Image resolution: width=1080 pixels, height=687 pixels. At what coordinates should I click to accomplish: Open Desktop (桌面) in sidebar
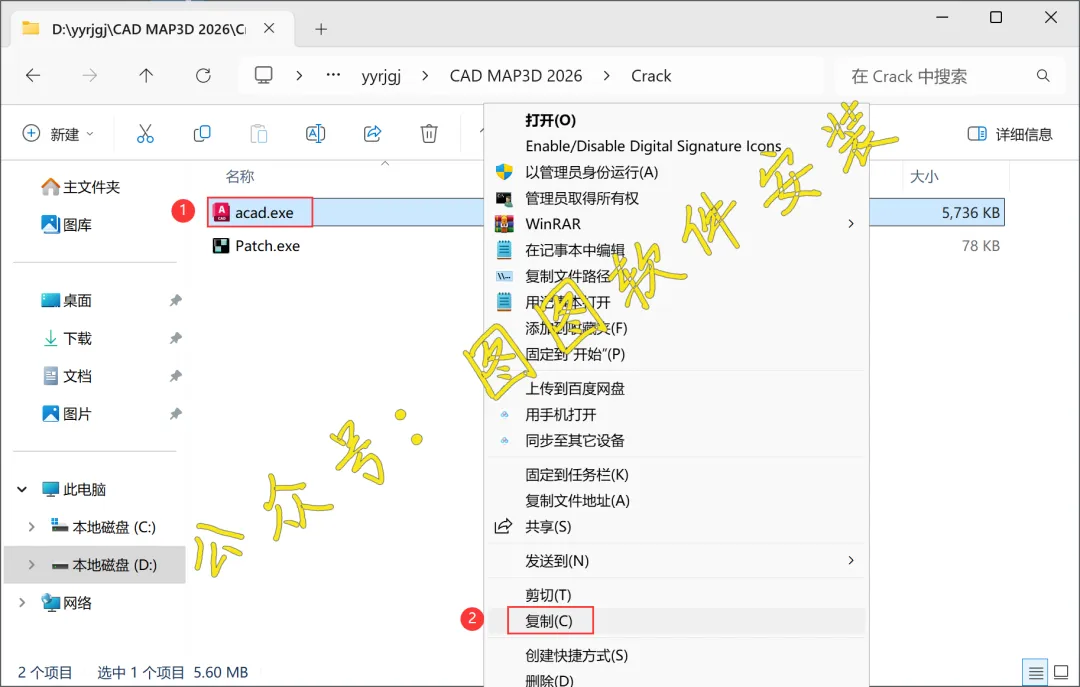point(67,300)
